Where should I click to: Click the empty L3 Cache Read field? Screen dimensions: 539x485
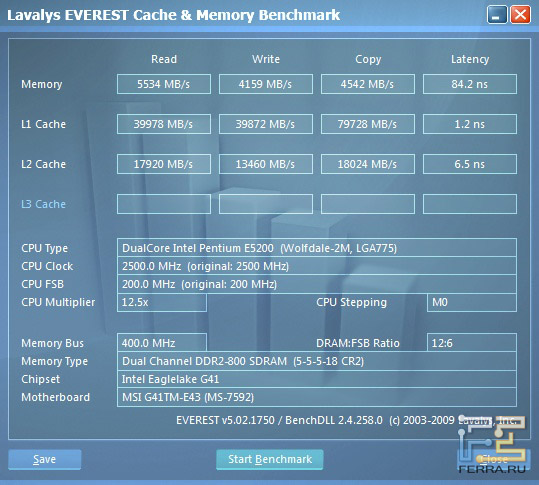(x=164, y=204)
